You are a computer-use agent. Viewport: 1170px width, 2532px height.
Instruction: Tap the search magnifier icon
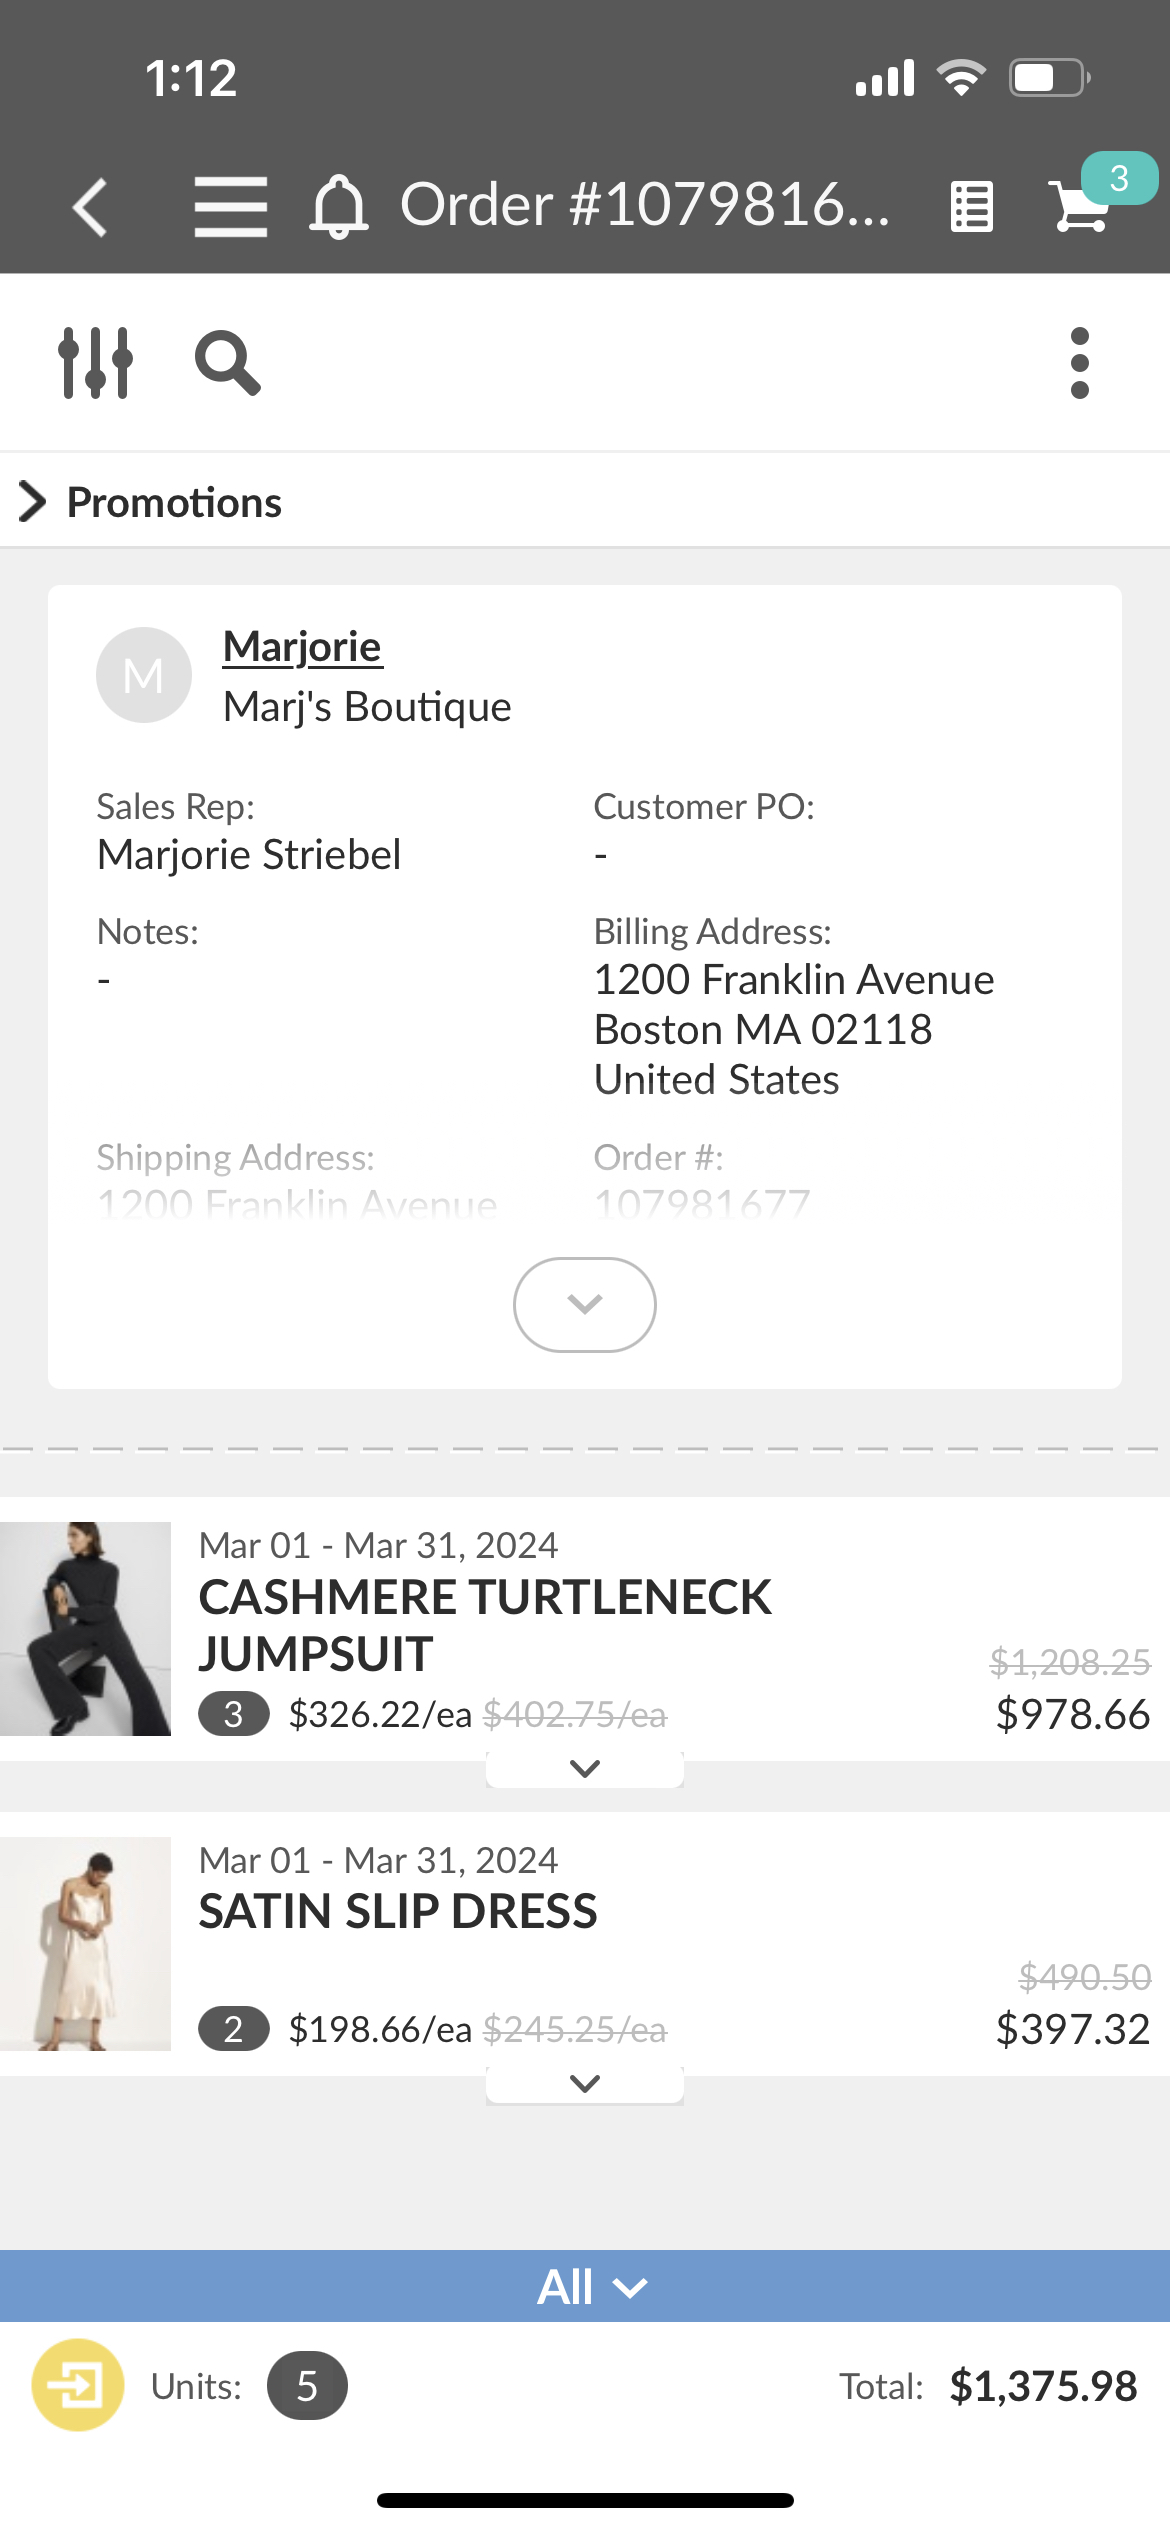(x=228, y=362)
